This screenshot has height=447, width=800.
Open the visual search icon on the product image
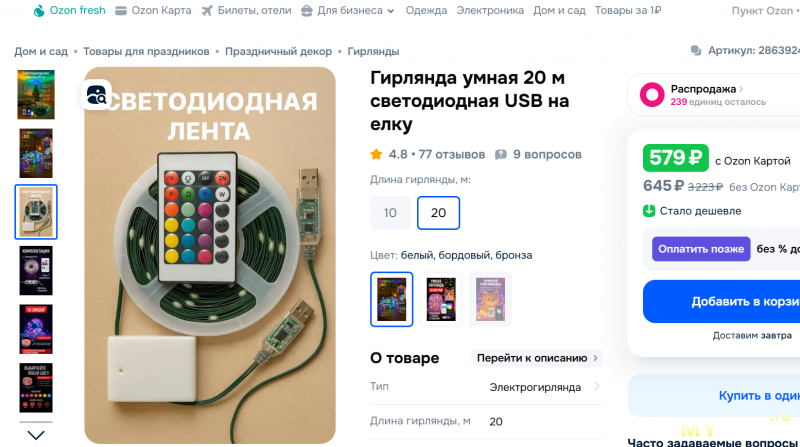96,95
